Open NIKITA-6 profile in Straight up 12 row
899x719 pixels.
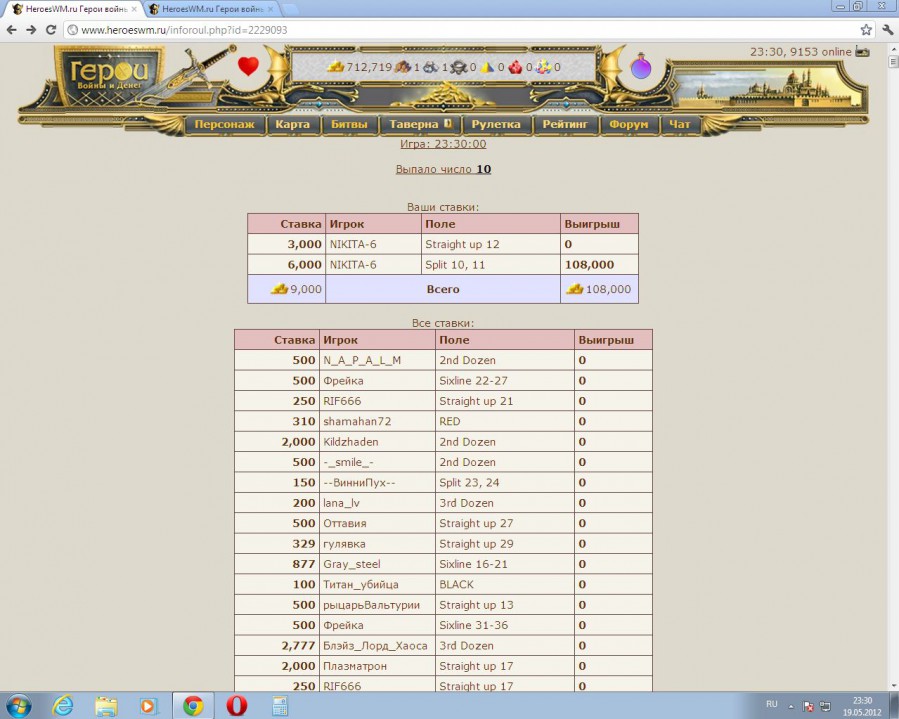click(x=353, y=244)
